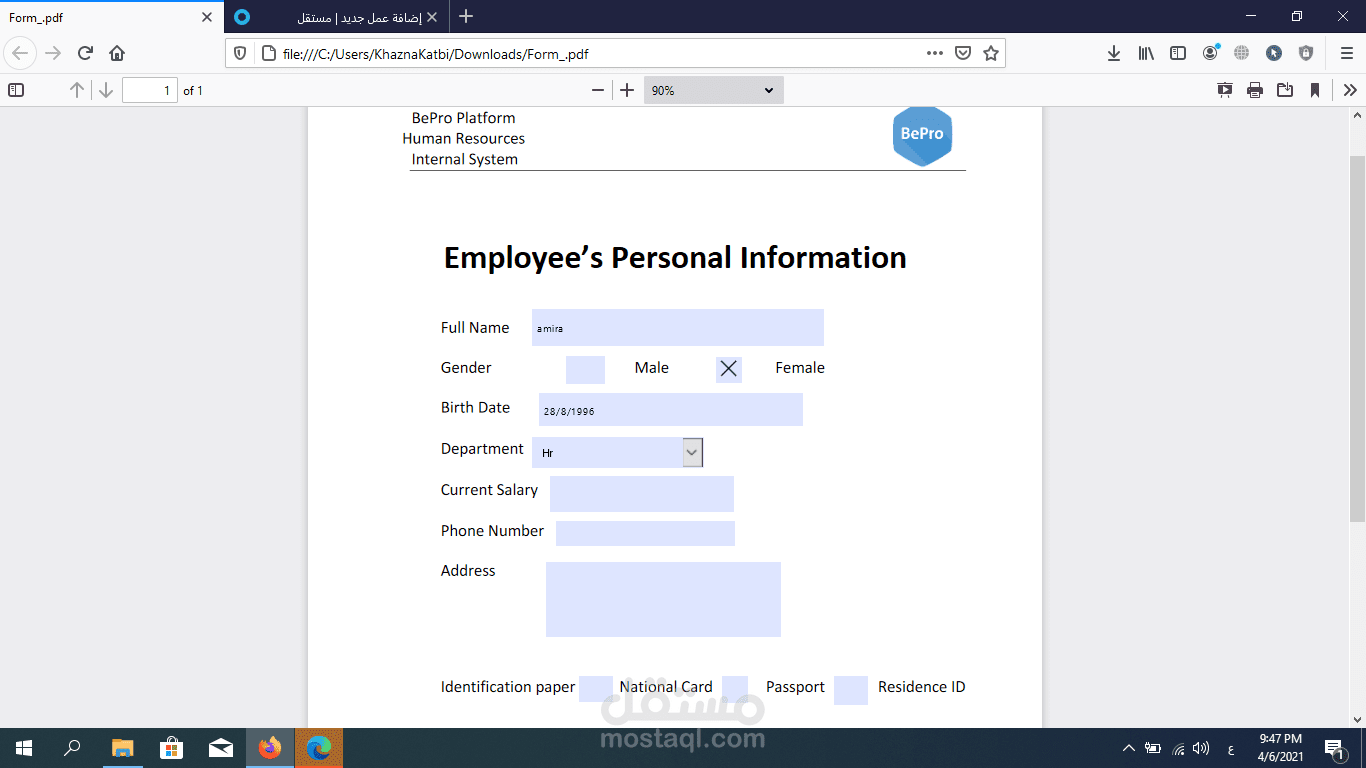Go to next PDF page arrow
Image resolution: width=1366 pixels, height=768 pixels.
pos(106,90)
